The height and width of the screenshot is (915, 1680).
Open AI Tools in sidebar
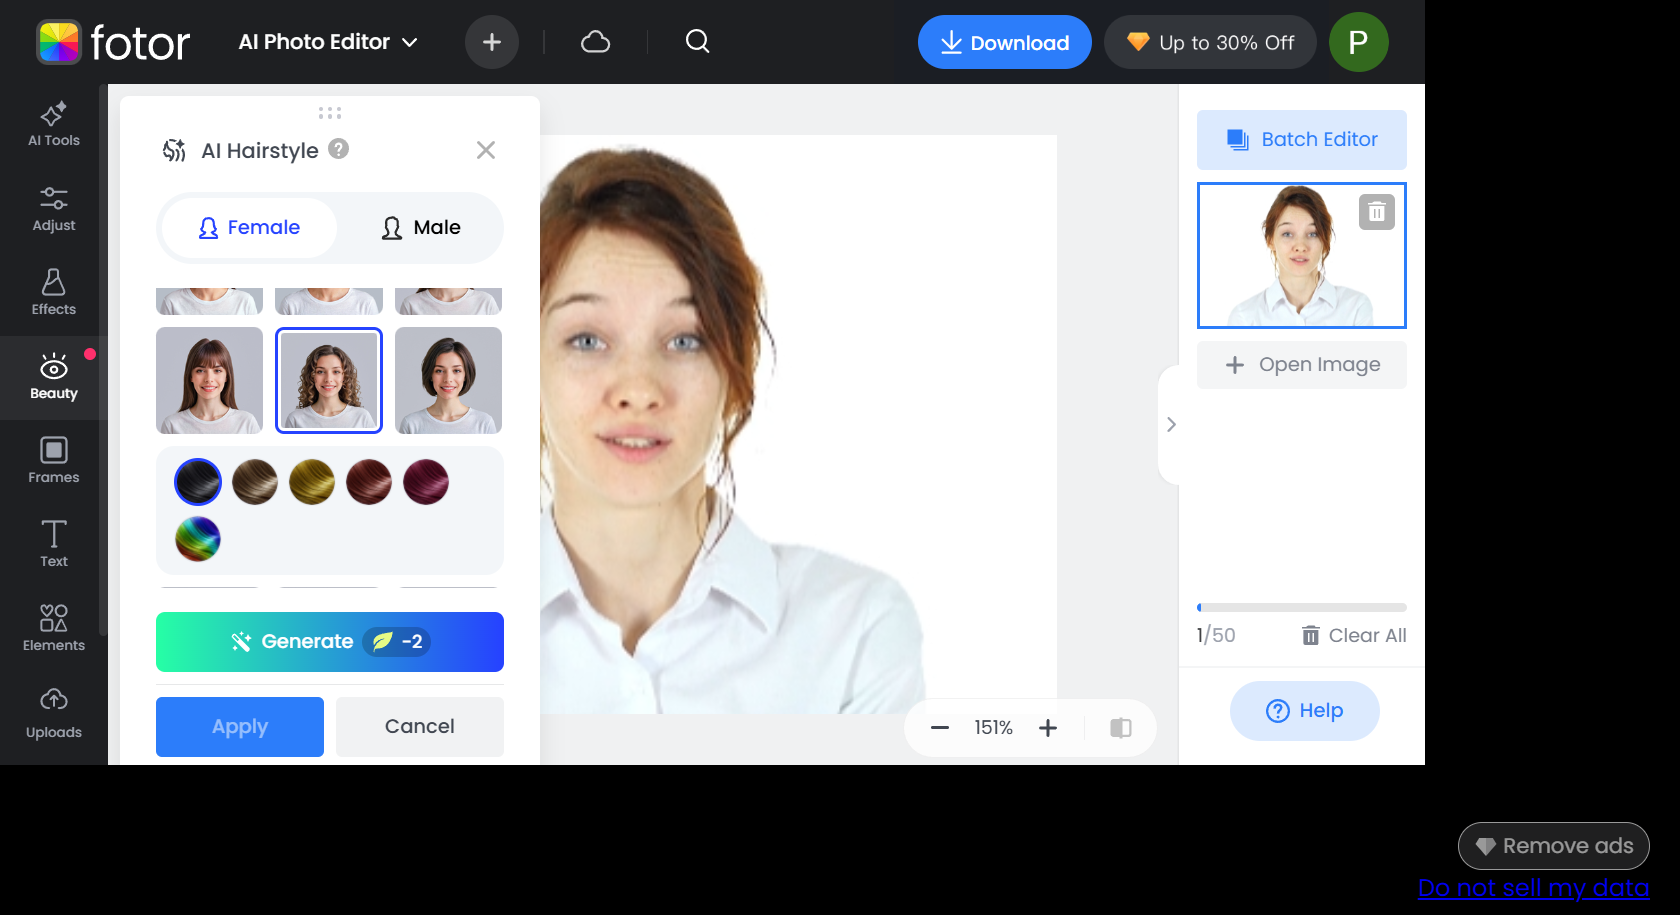point(54,125)
